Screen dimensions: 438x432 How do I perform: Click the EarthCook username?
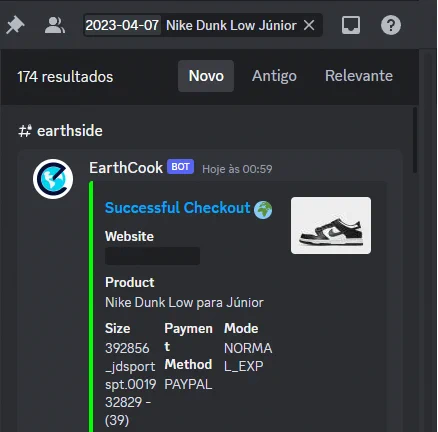coord(126,168)
